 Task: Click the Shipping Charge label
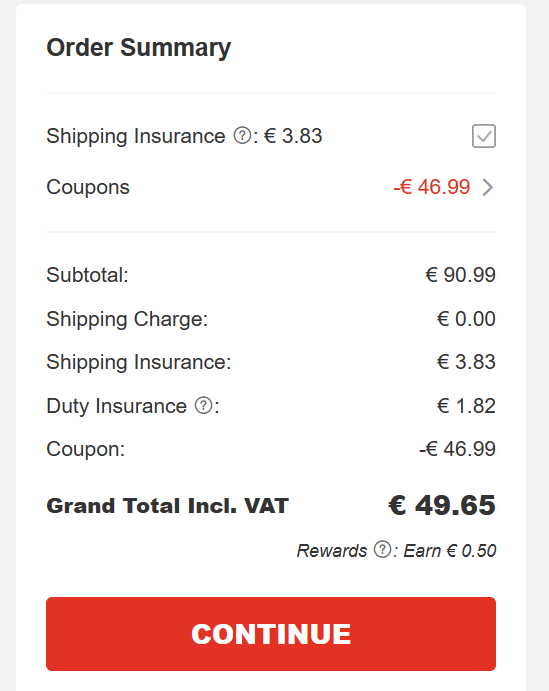tap(127, 319)
